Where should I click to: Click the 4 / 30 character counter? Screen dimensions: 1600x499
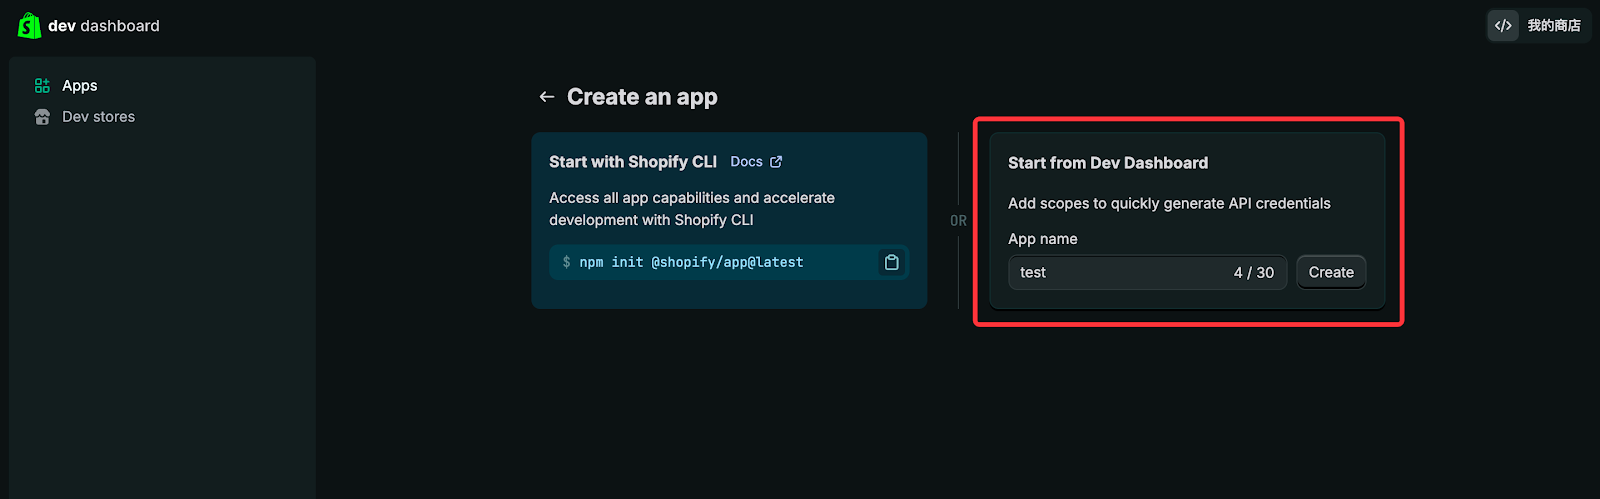pyautogui.click(x=1254, y=272)
